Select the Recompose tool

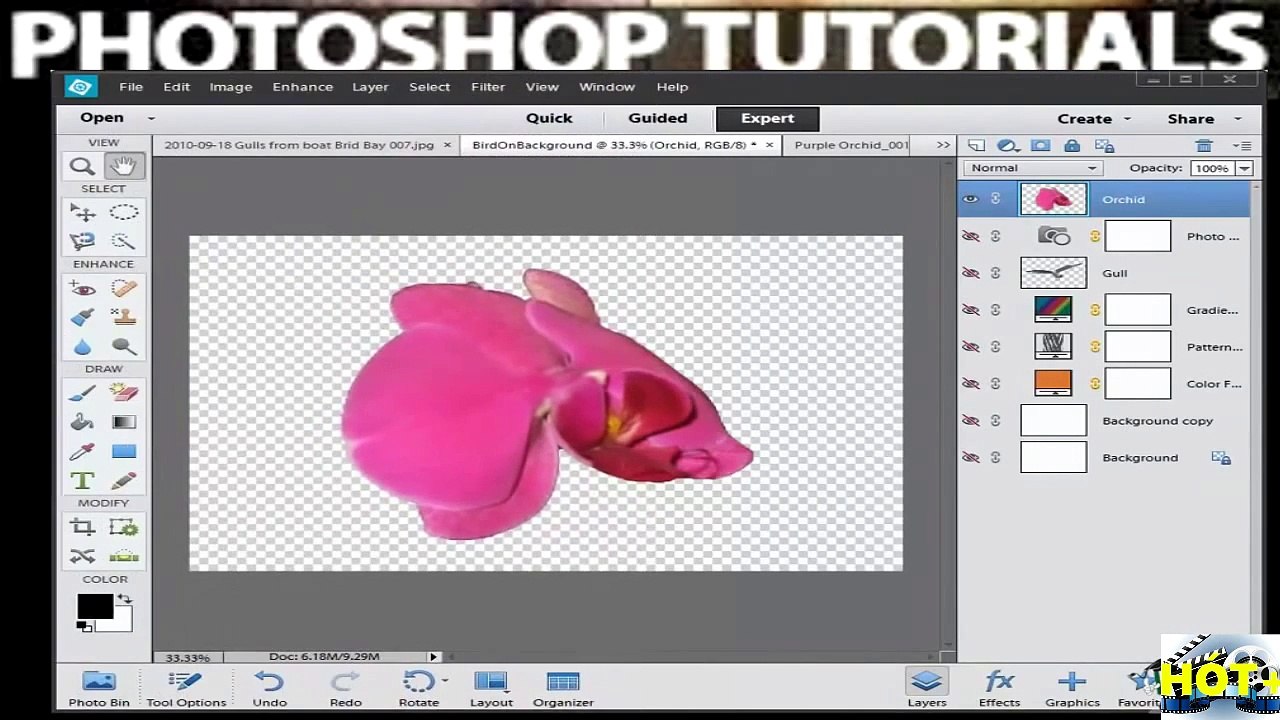[123, 527]
